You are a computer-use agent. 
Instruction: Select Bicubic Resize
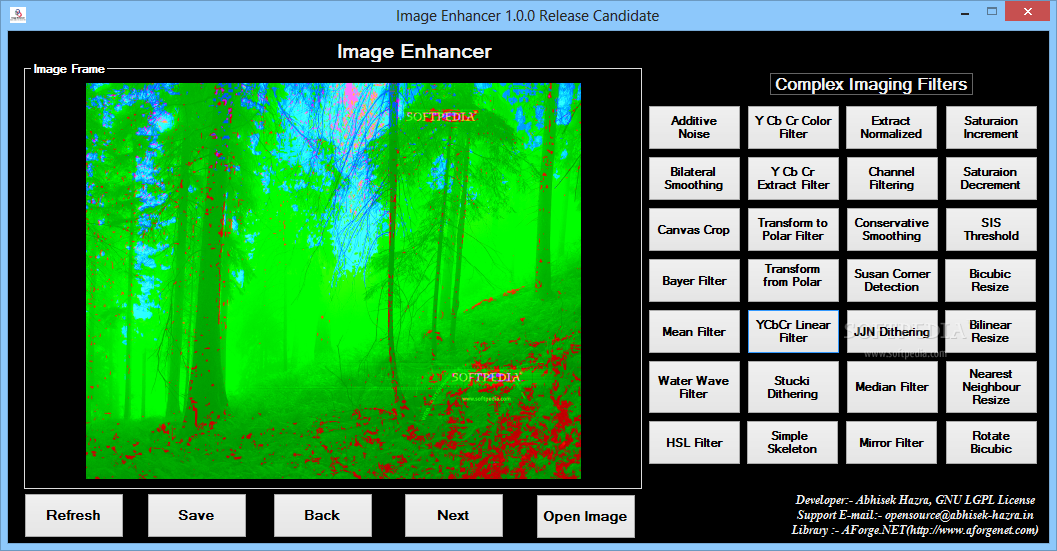tap(991, 281)
